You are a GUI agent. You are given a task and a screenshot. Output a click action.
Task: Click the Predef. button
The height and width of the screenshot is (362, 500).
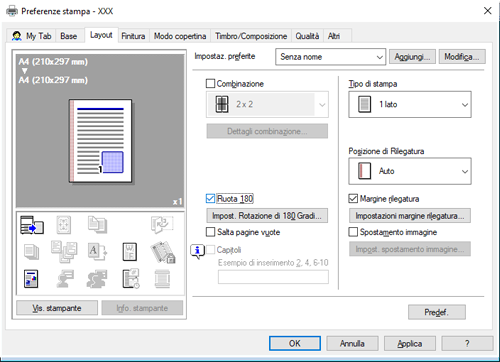point(437,312)
